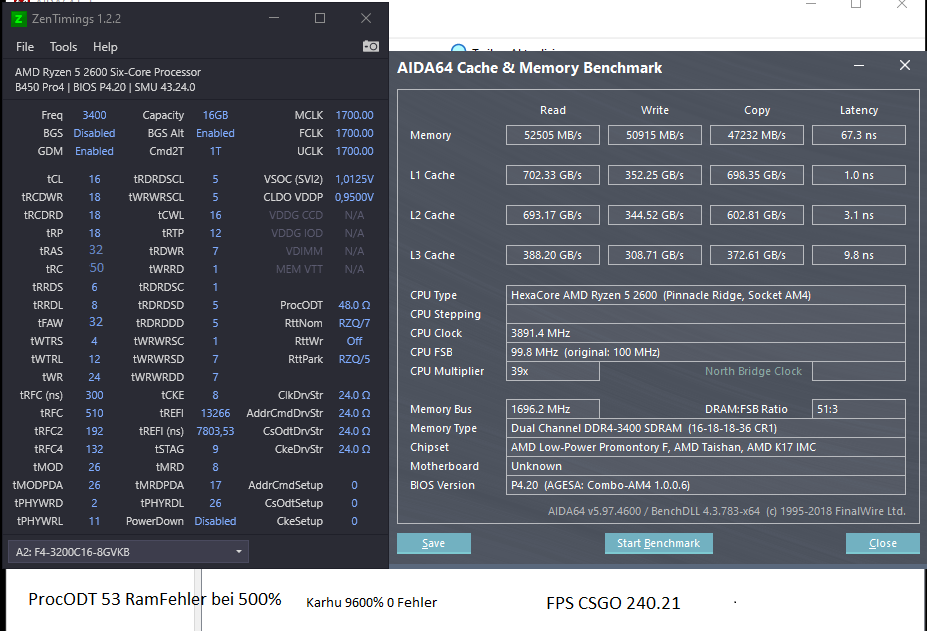Click the tRFC value 510

click(x=94, y=413)
